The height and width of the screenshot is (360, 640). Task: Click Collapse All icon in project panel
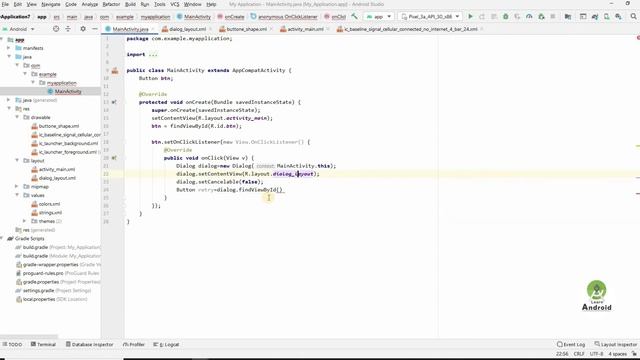(x=68, y=29)
